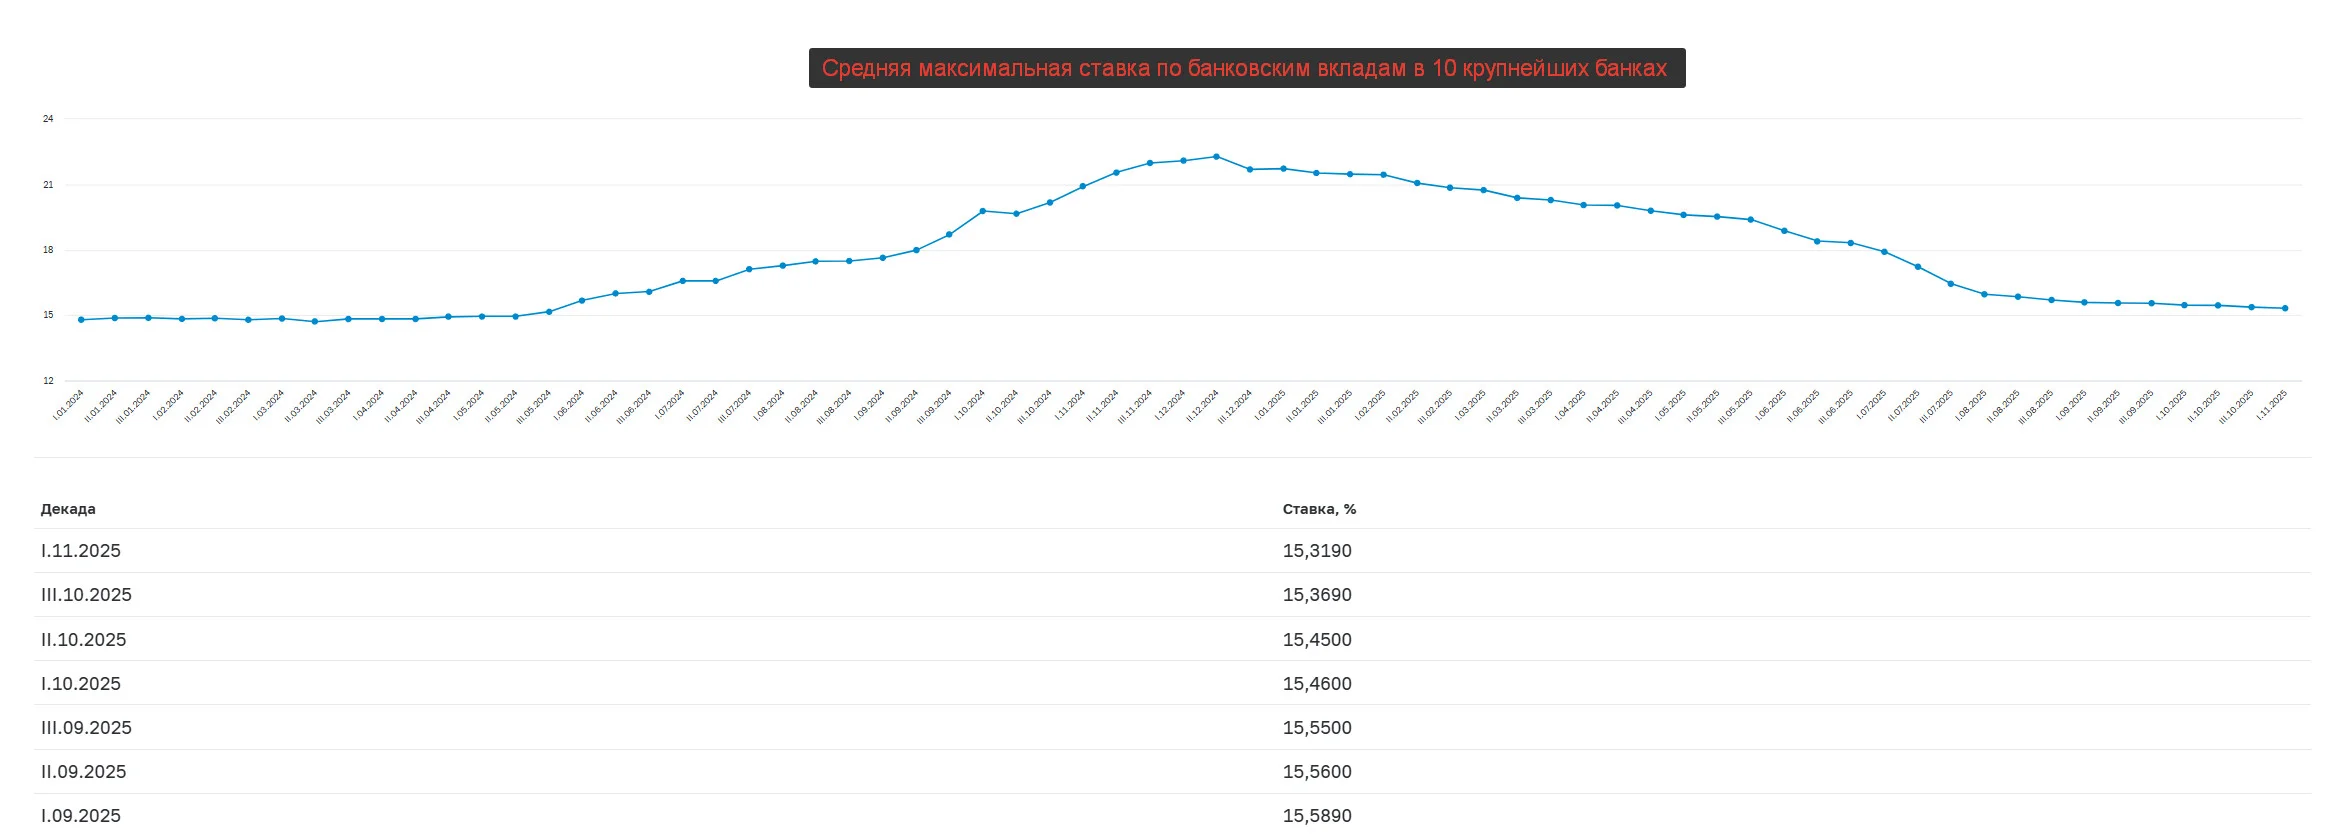Click the chart title banner about bank deposits

point(1247,68)
